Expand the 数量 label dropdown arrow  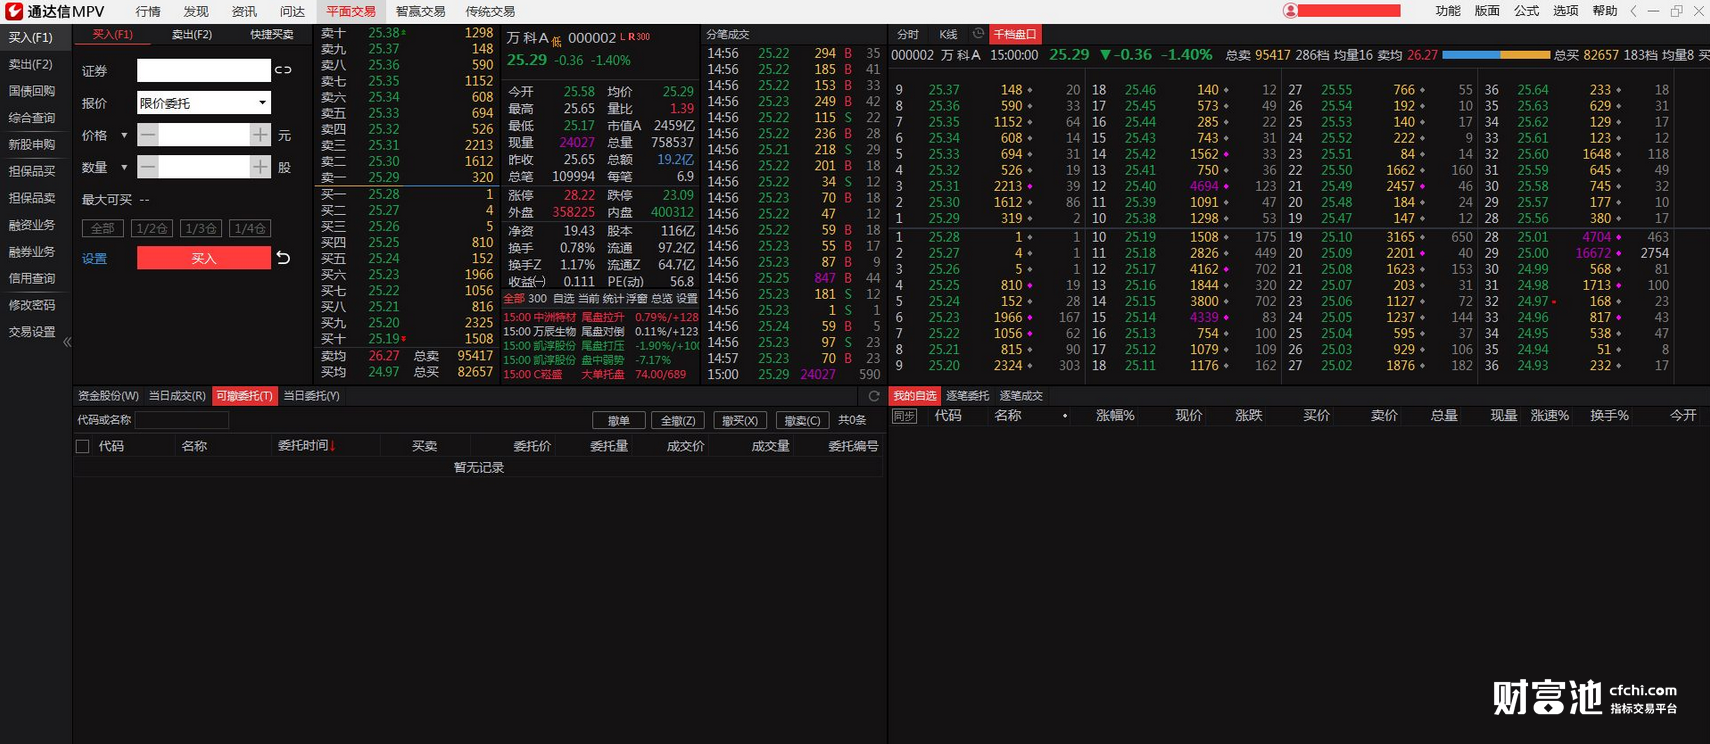(124, 167)
